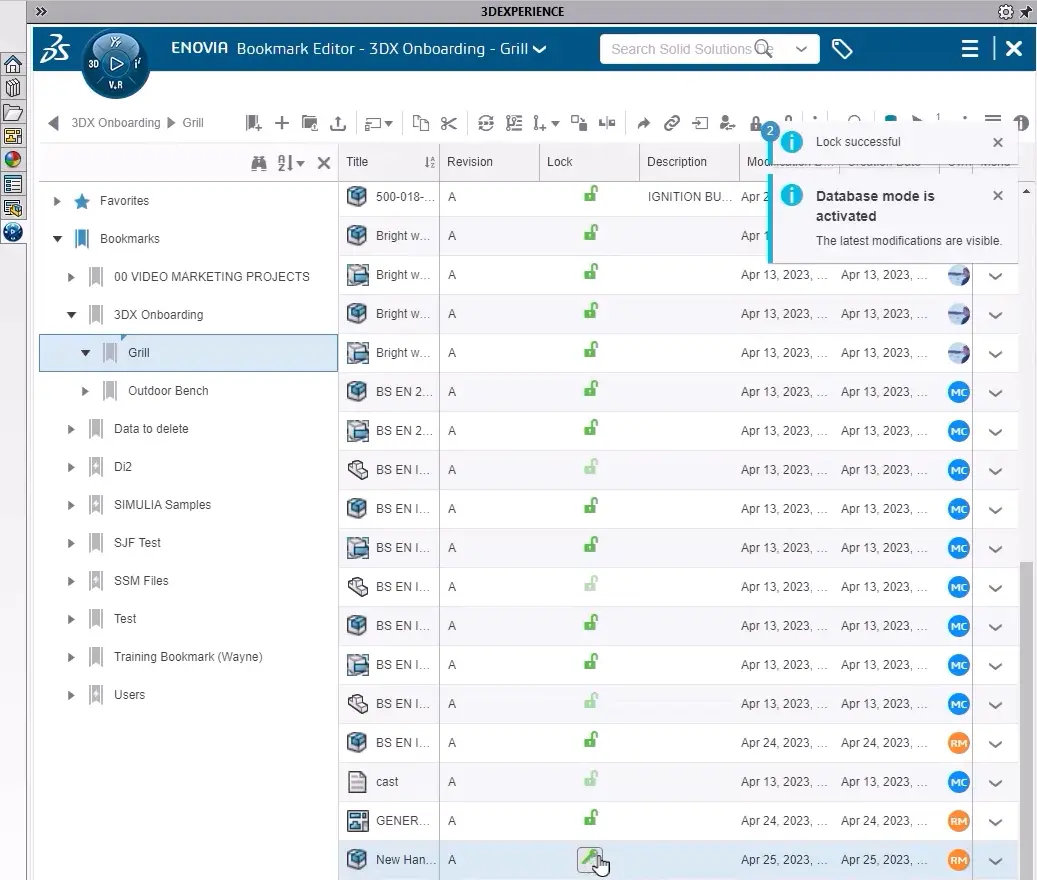Dismiss the Lock successful notification

(998, 142)
